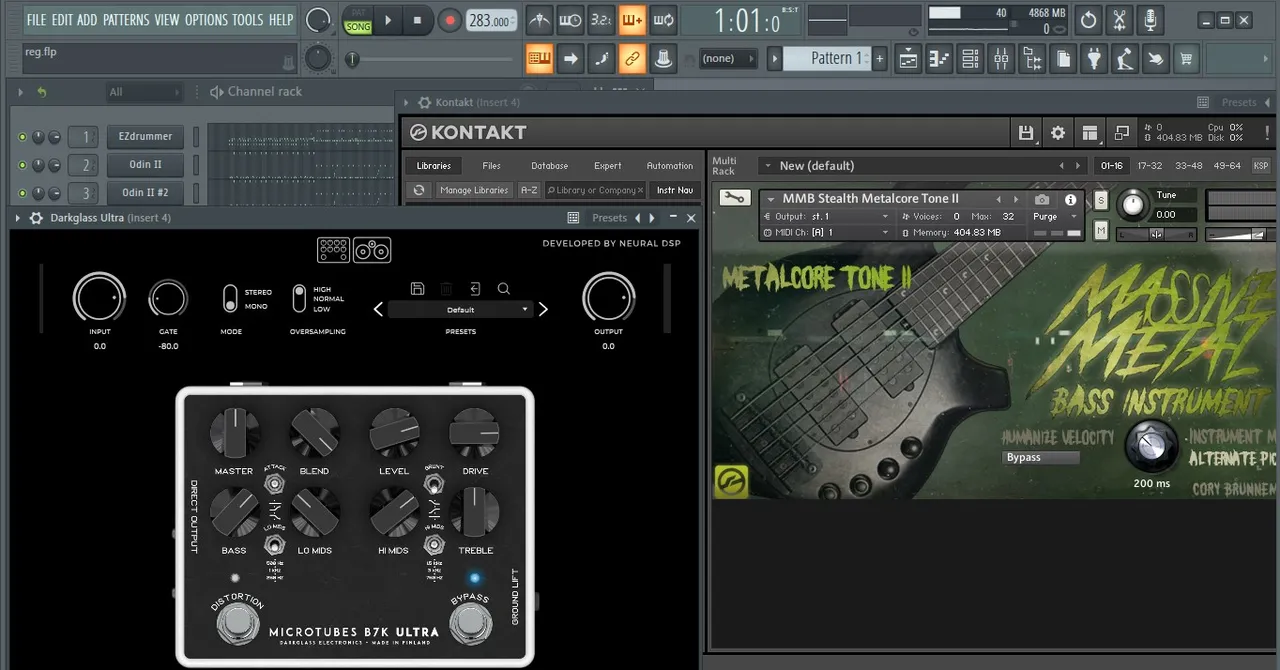
Task: Click the instrument info (i) icon
Action: (x=1070, y=199)
